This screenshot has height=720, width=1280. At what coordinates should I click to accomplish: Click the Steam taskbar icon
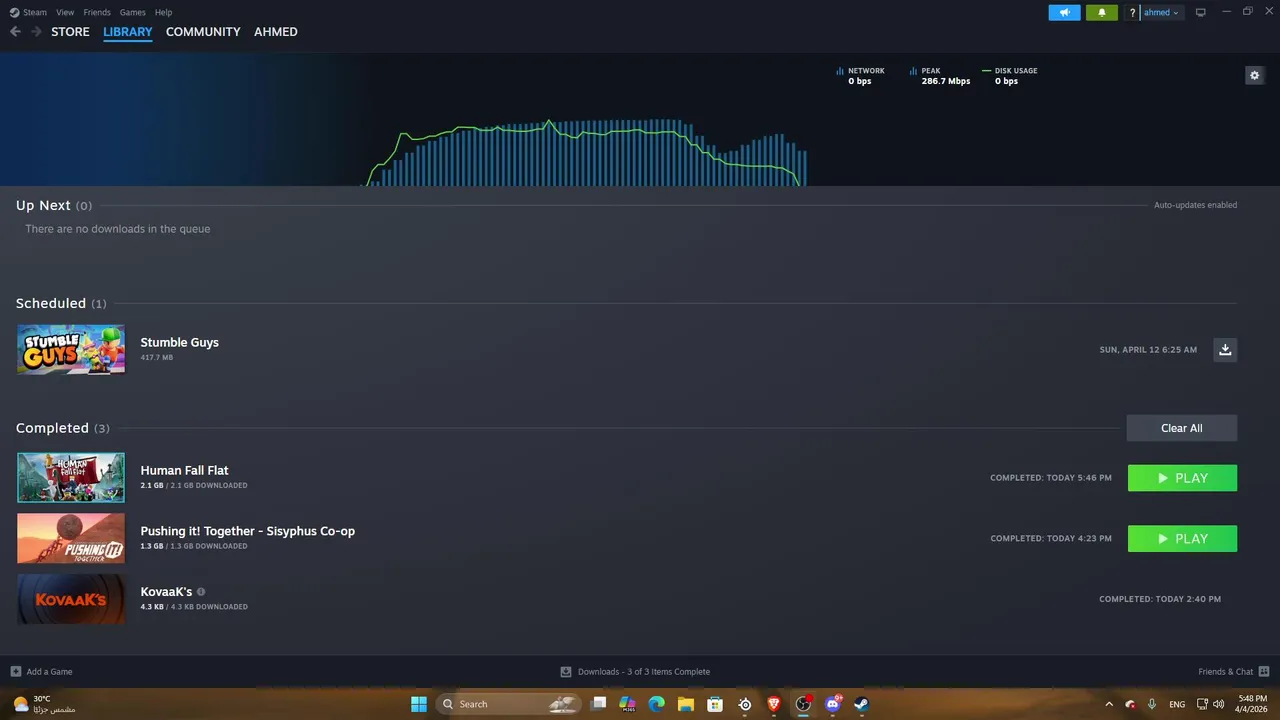coord(861,704)
